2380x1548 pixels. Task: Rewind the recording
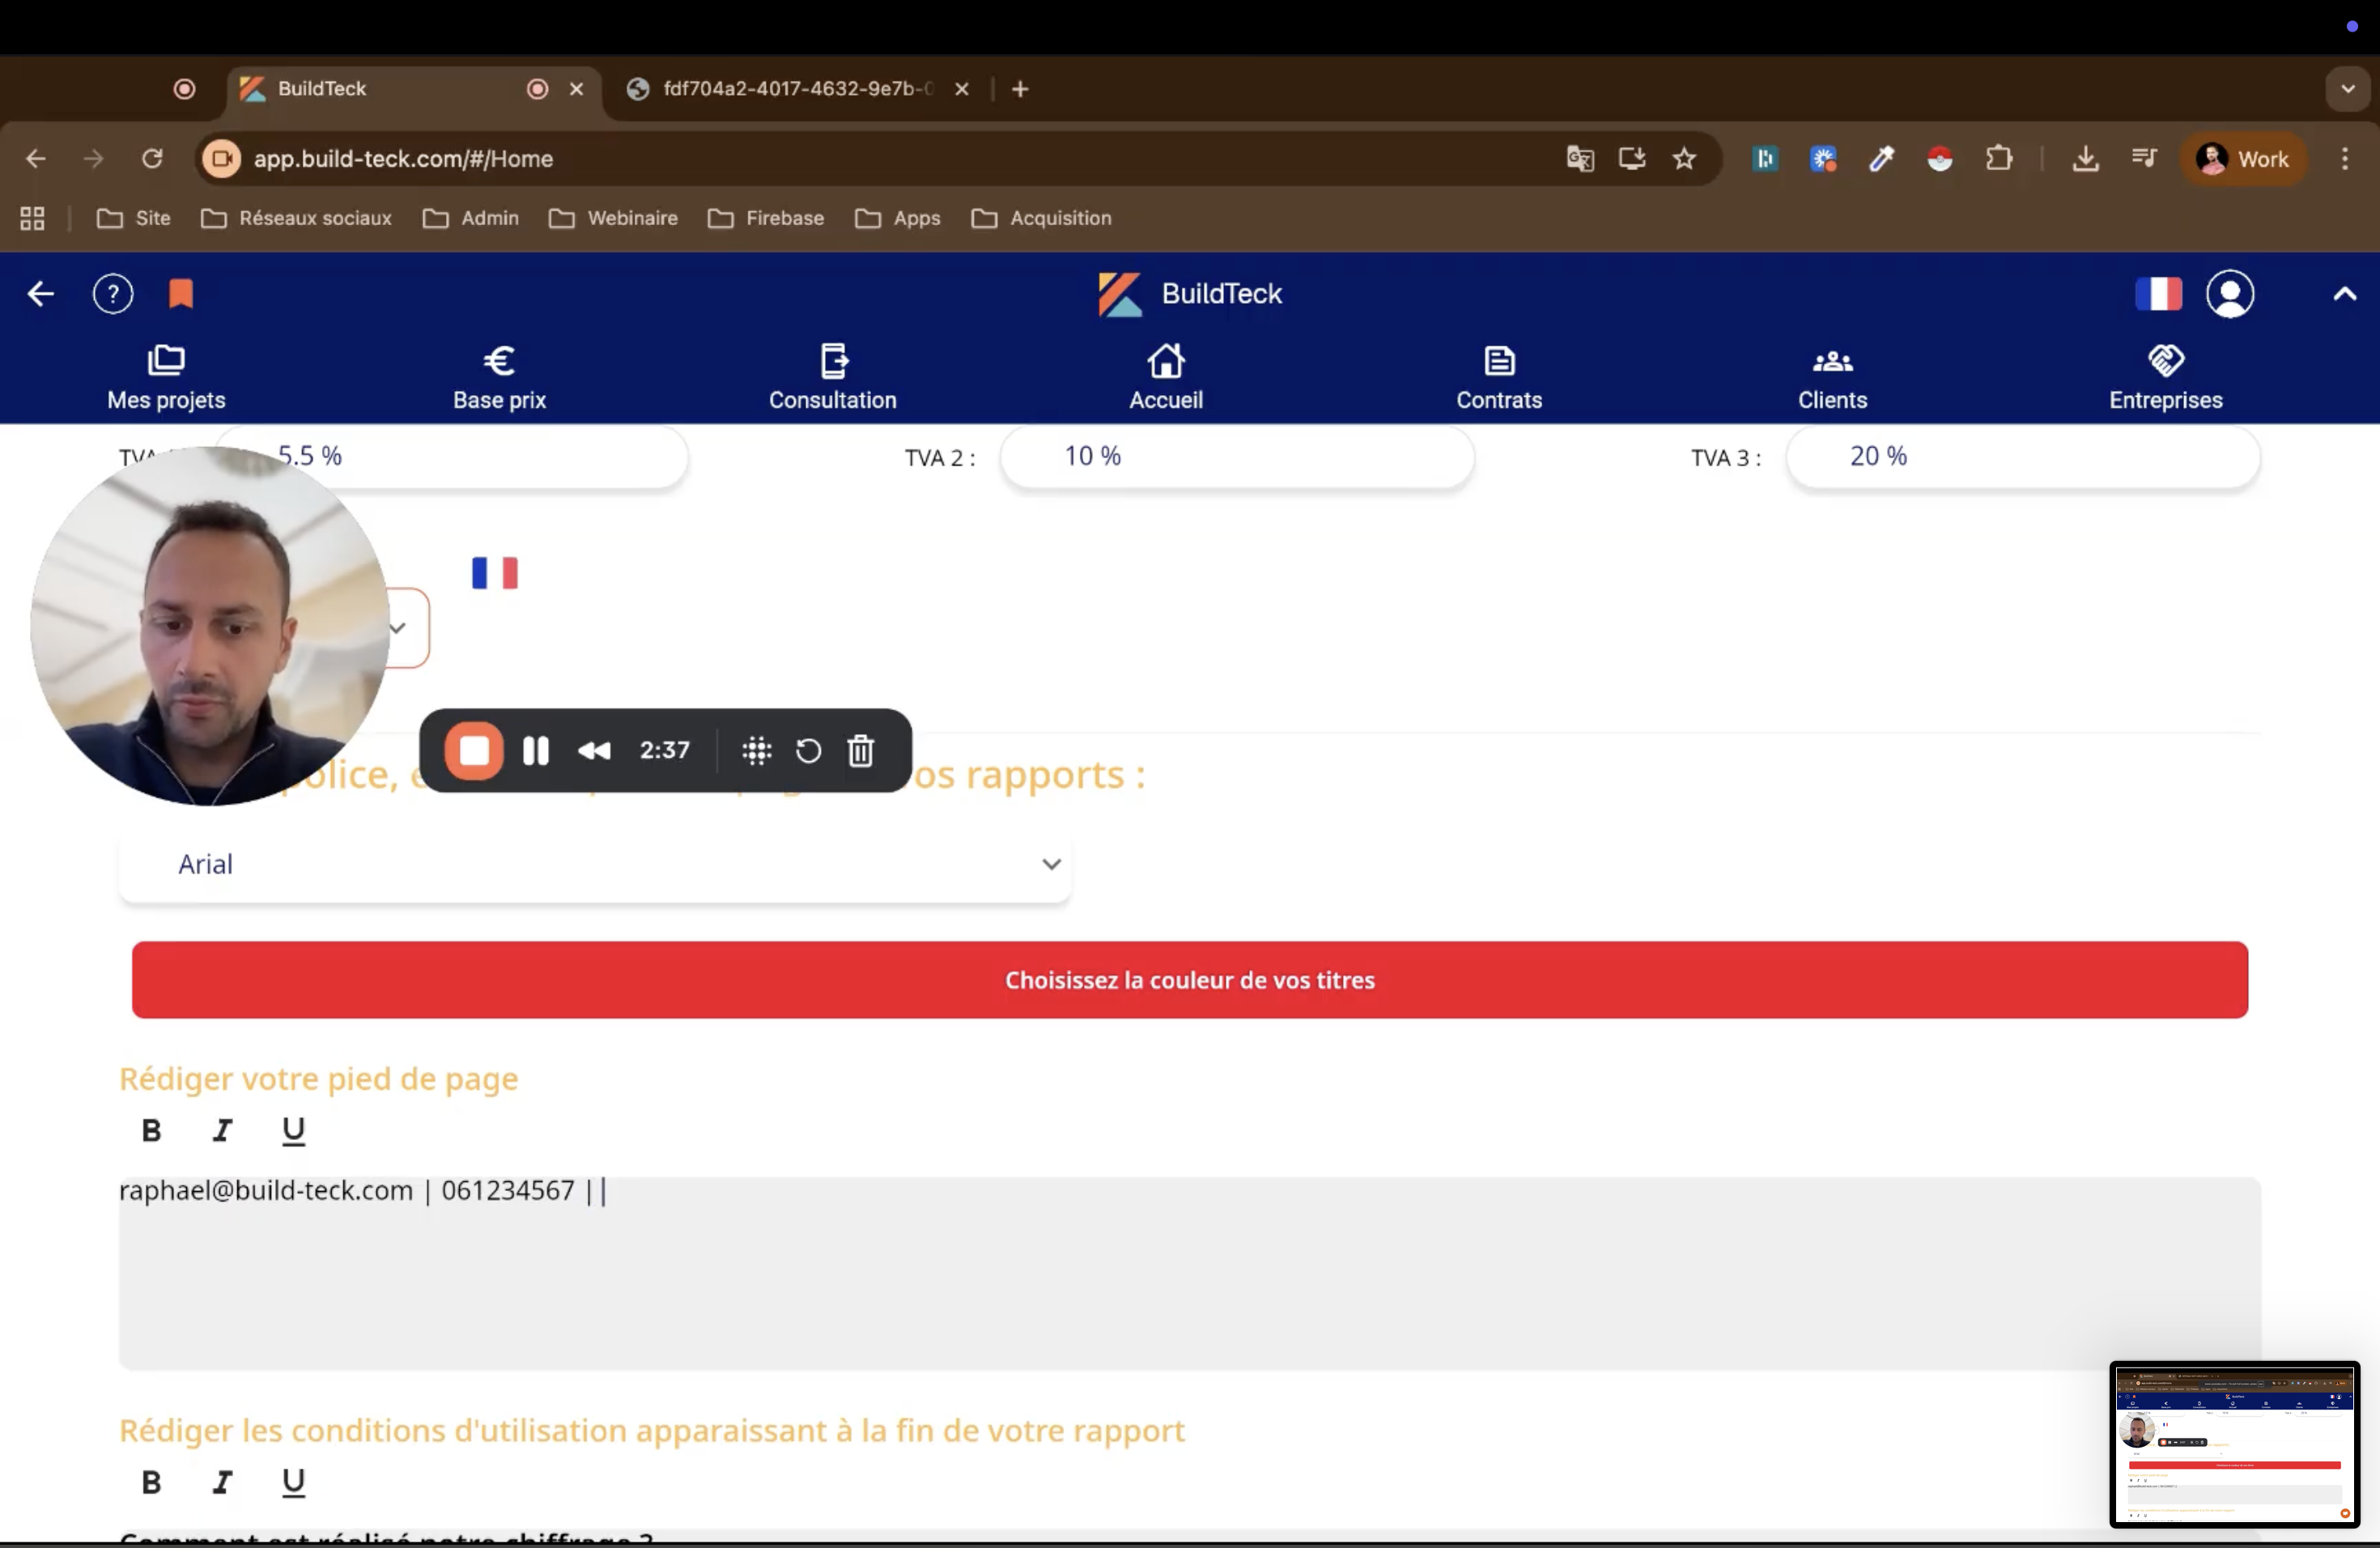(x=594, y=751)
